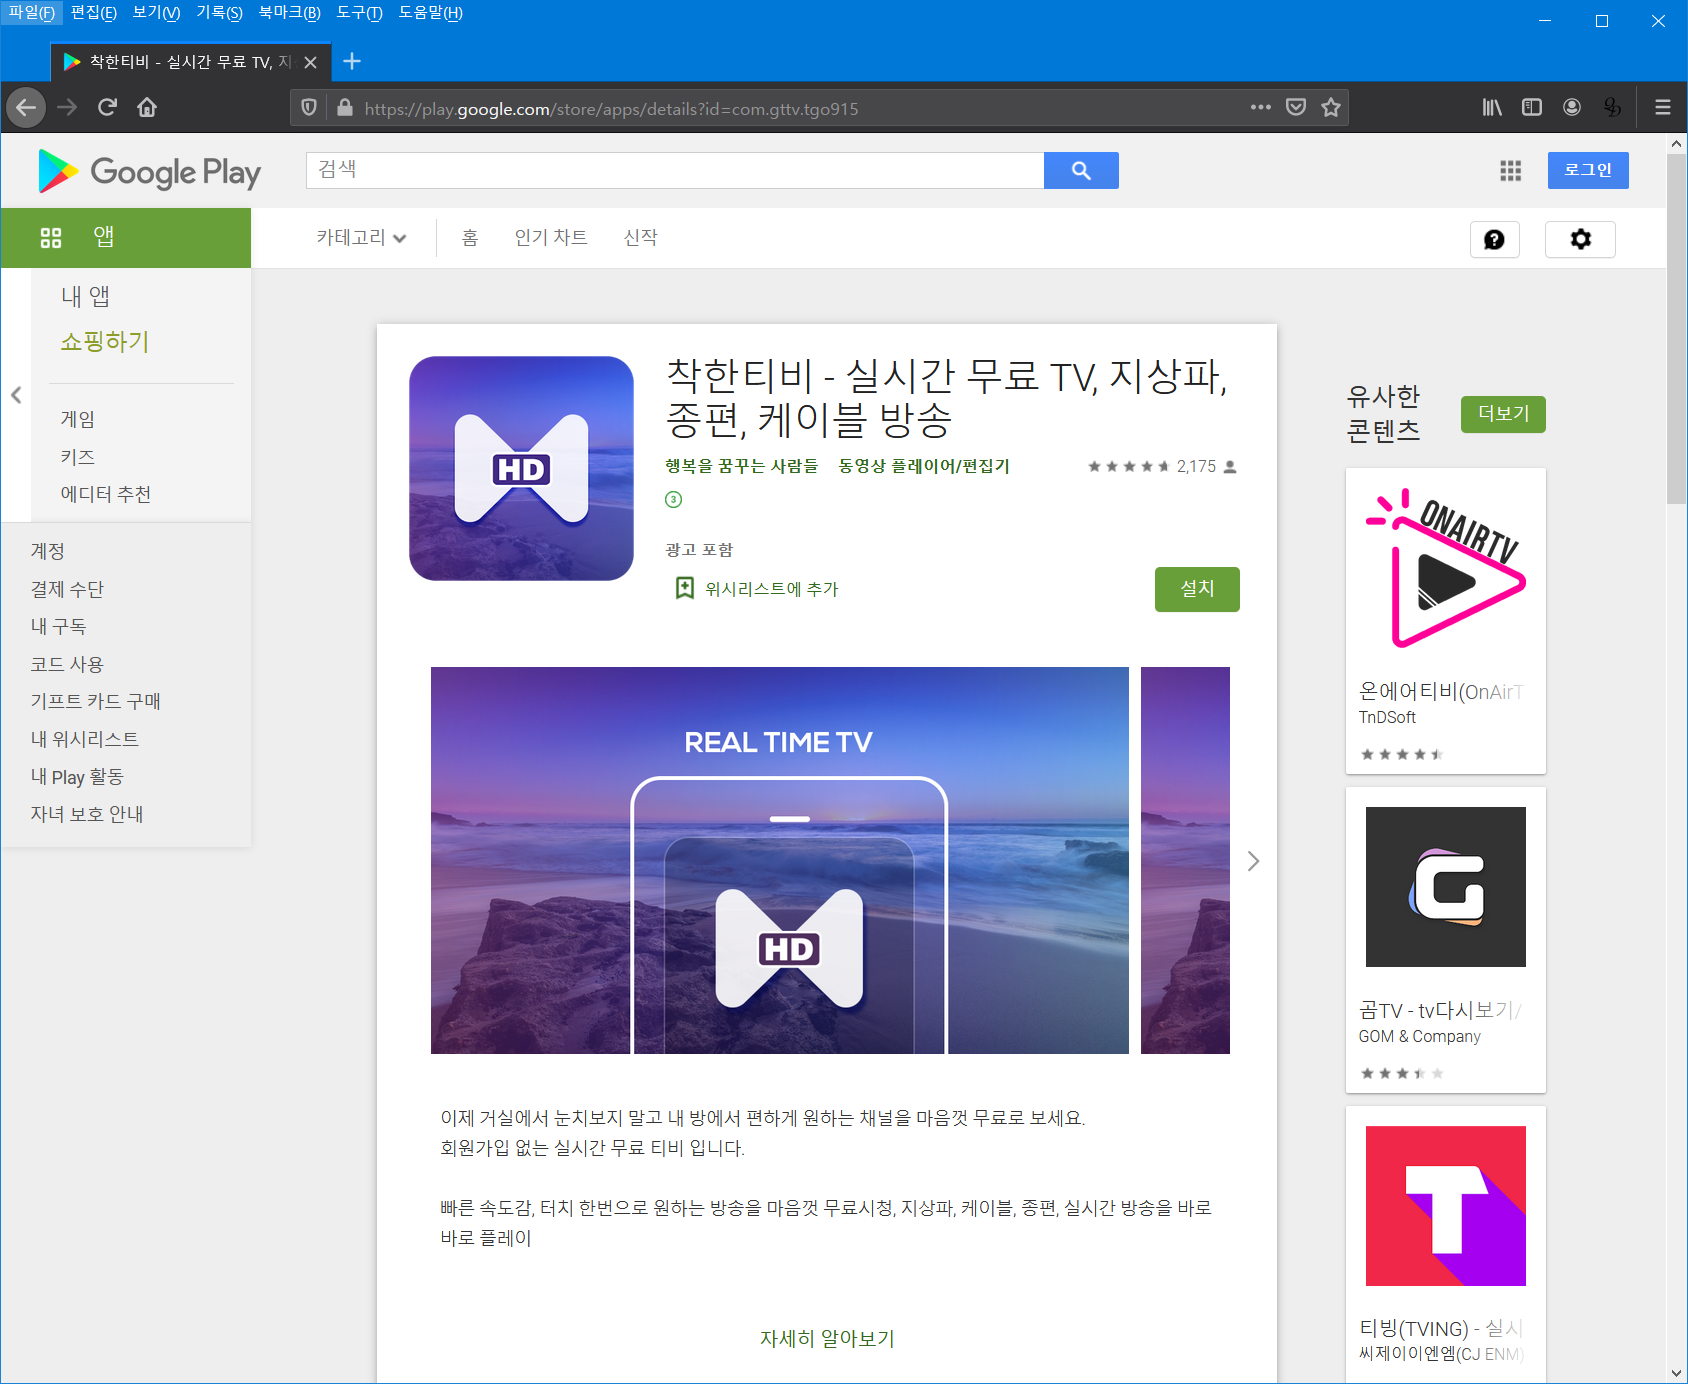Select 쇼핑하기 in sidebar
Screen dimensions: 1688x1384
[x=105, y=341]
